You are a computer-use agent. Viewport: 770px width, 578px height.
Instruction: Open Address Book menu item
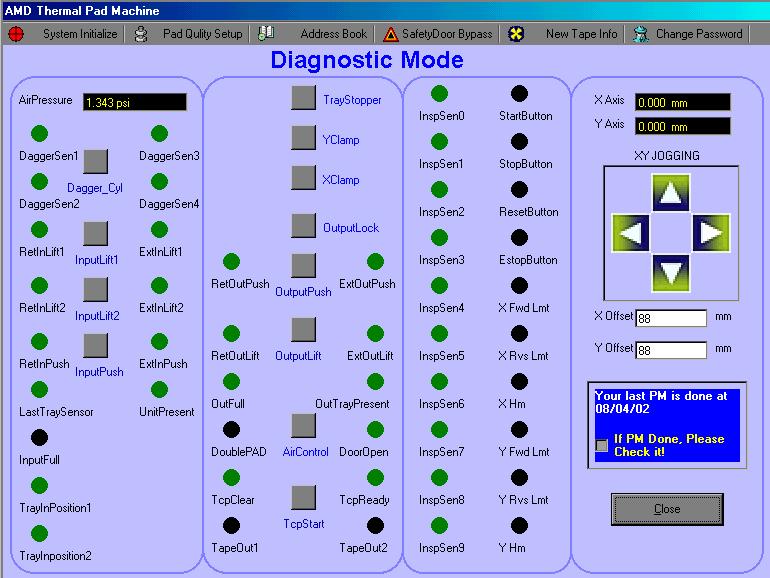[333, 34]
